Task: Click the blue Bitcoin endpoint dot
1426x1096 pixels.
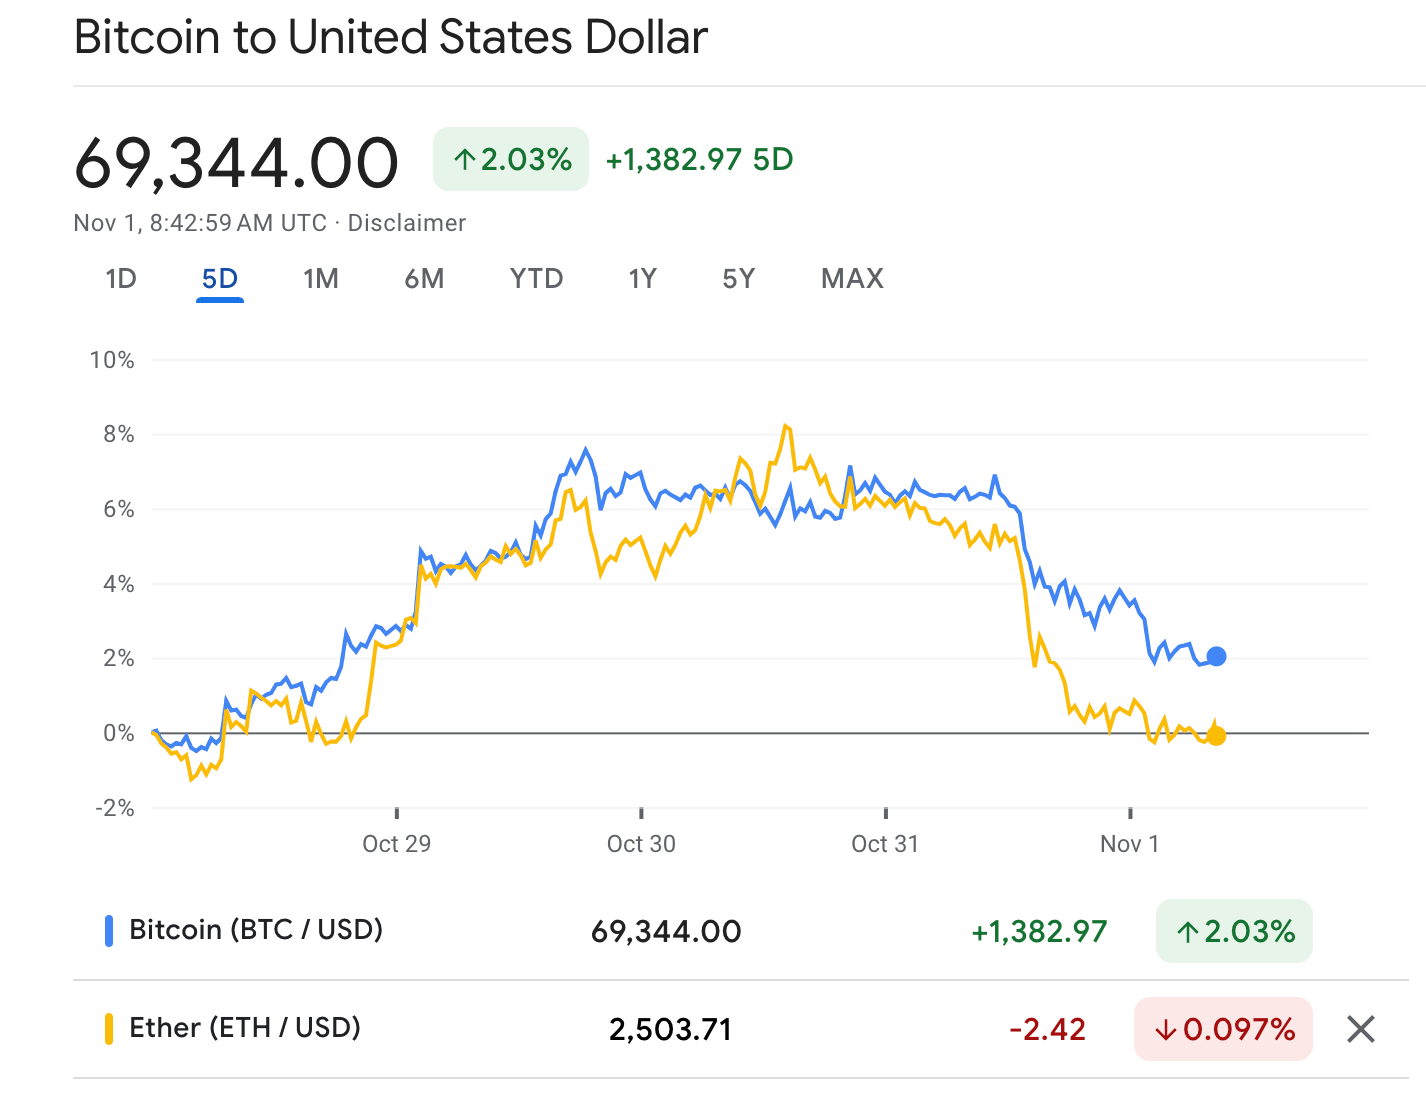Action: [x=1216, y=657]
